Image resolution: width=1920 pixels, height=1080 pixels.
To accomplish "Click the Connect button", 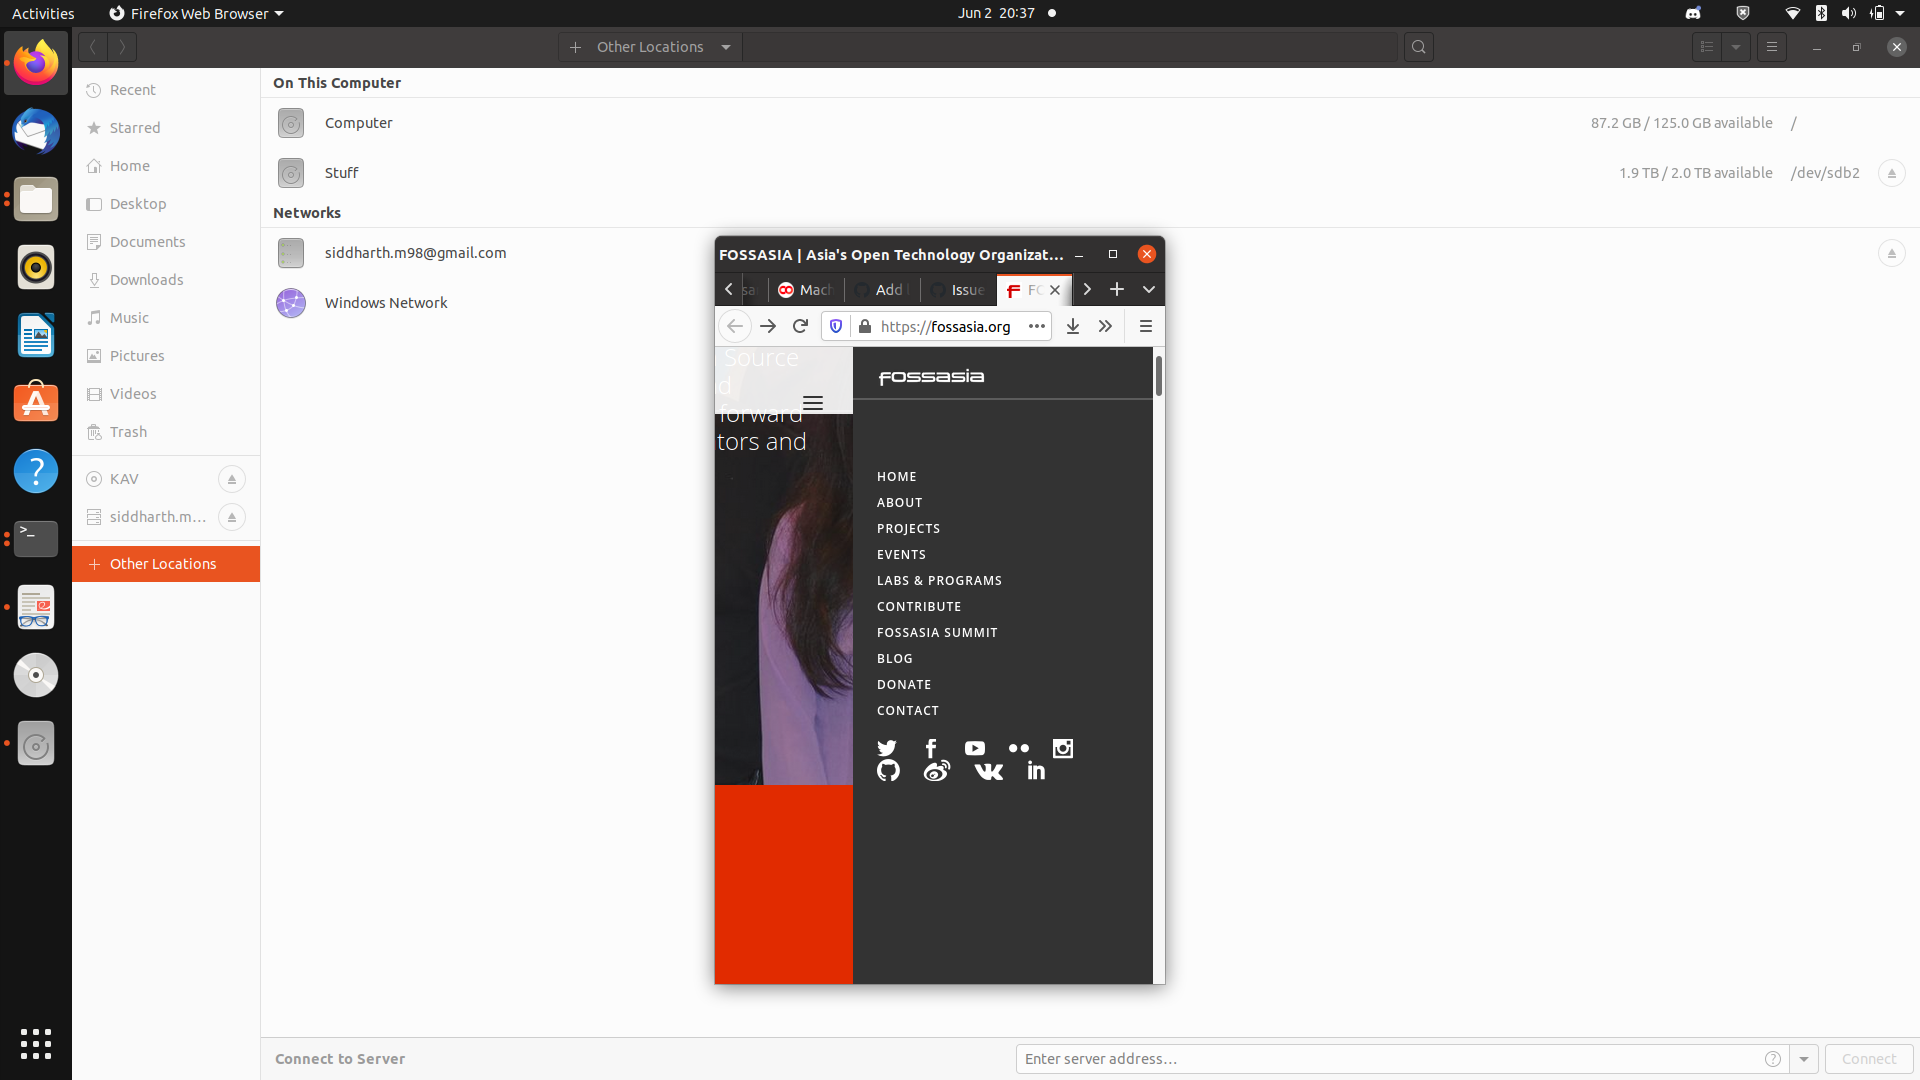I will [x=1868, y=1059].
